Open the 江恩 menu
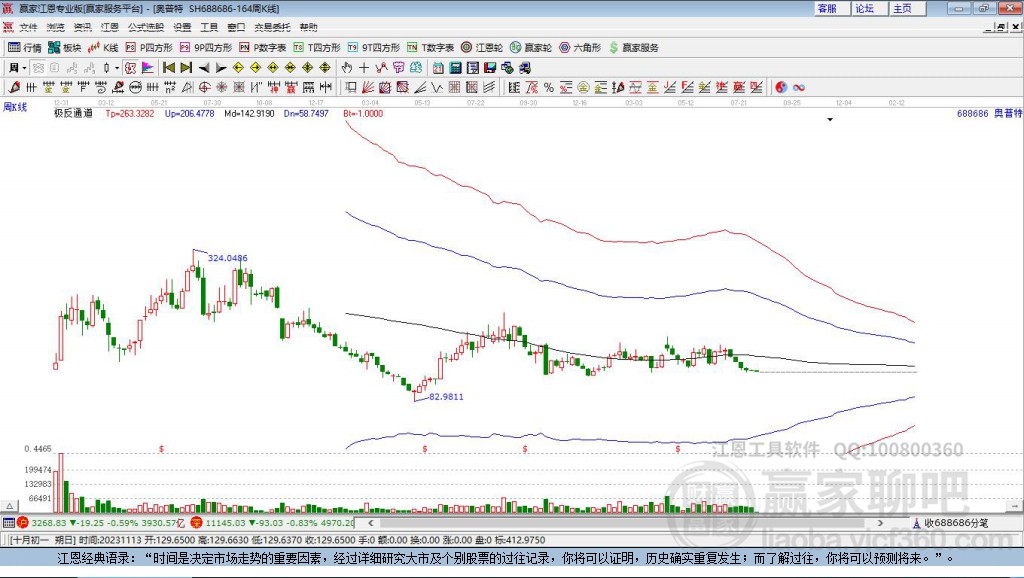1024x578 pixels. click(x=110, y=27)
